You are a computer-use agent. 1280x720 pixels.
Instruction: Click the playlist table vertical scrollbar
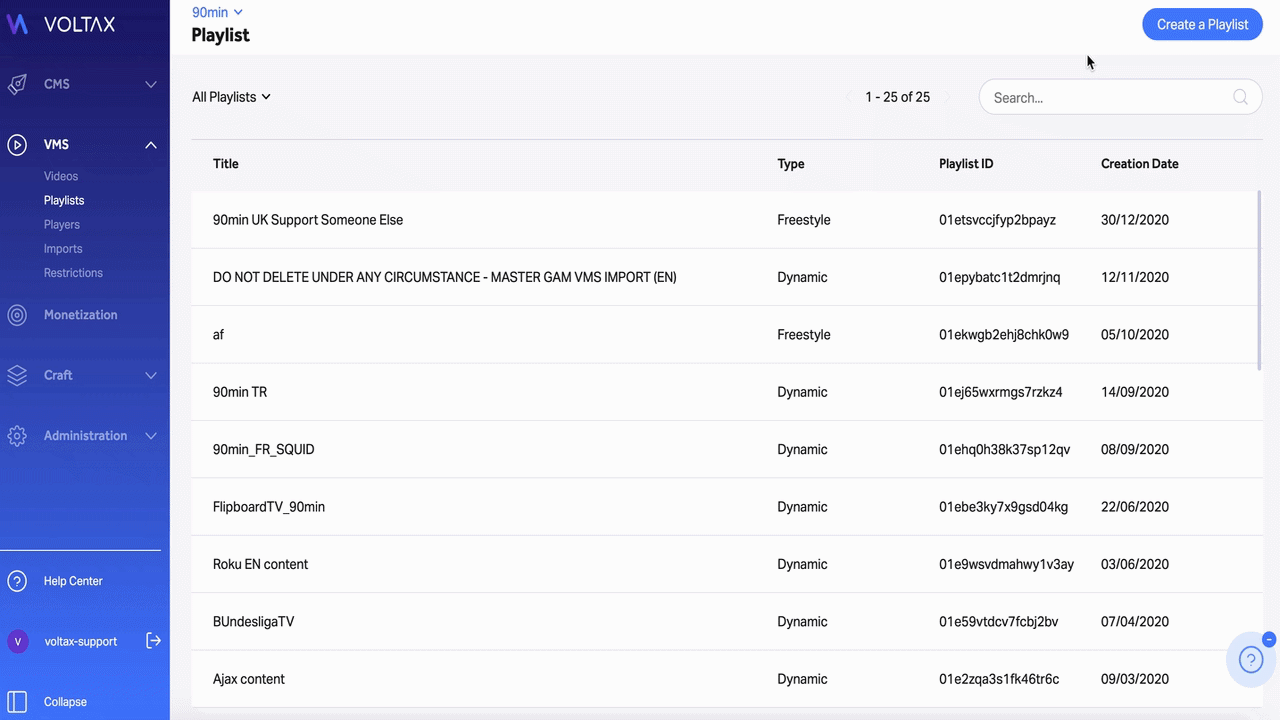1259,280
